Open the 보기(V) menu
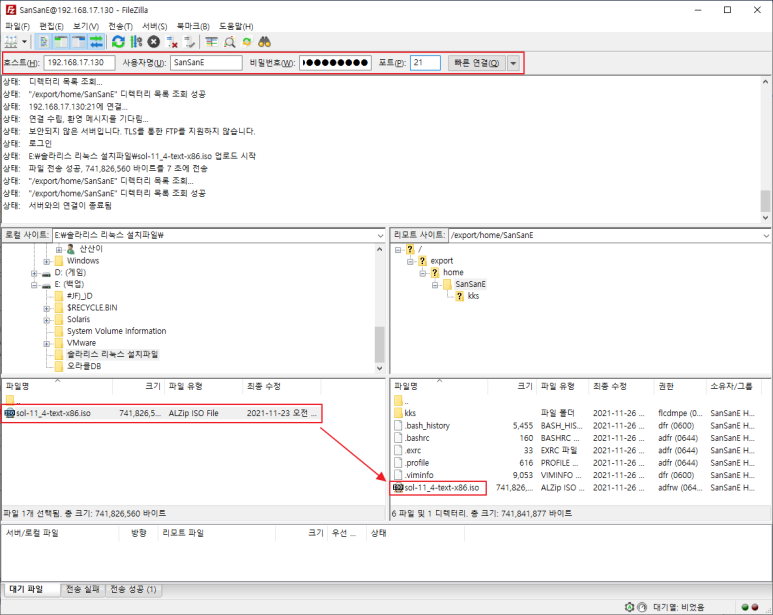 tap(86, 26)
